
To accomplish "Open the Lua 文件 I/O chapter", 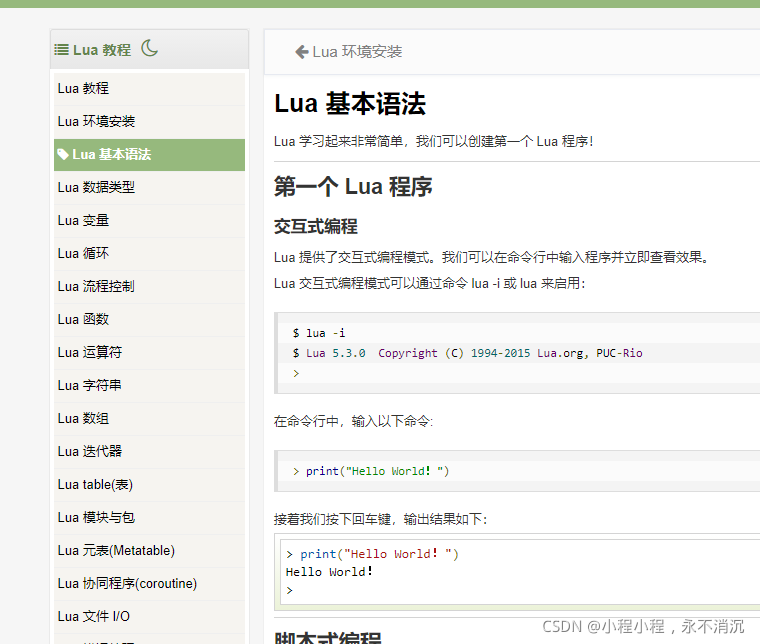I will pos(149,616).
